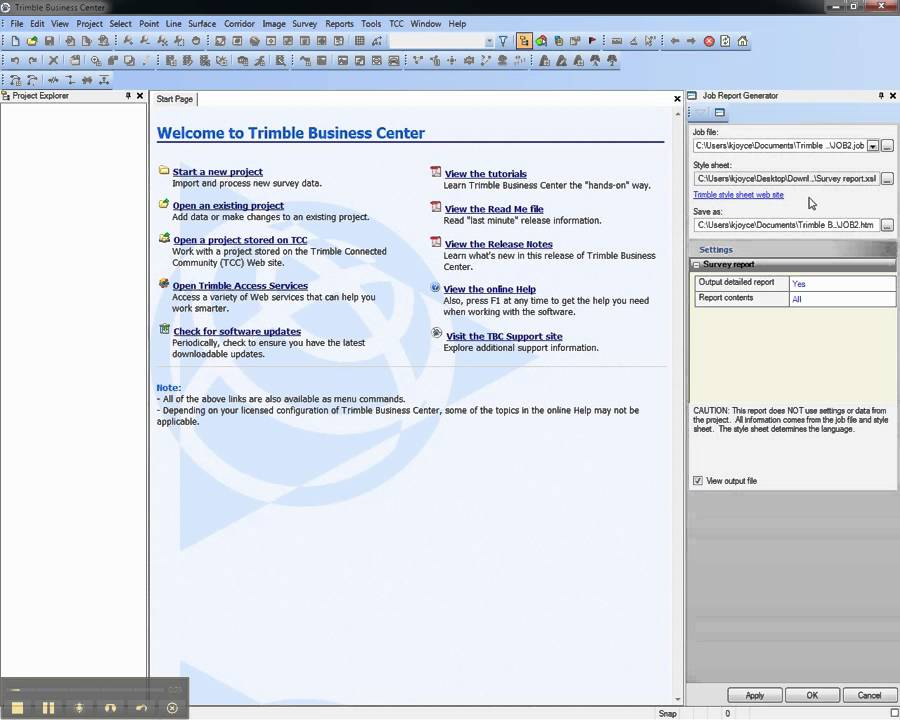This screenshot has width=900, height=720.
Task: Click the Snap status bar entry
Action: tap(667, 713)
